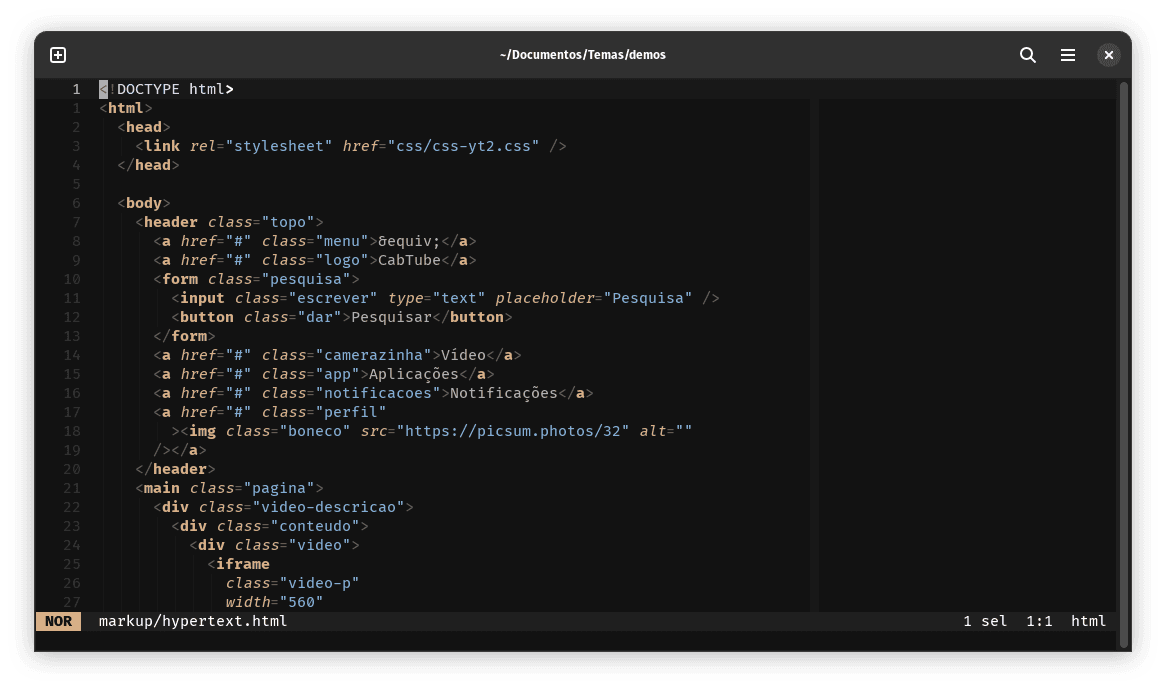1166x689 pixels.
Task: Click the 1:1 cursor position indicator
Action: (x=1039, y=621)
